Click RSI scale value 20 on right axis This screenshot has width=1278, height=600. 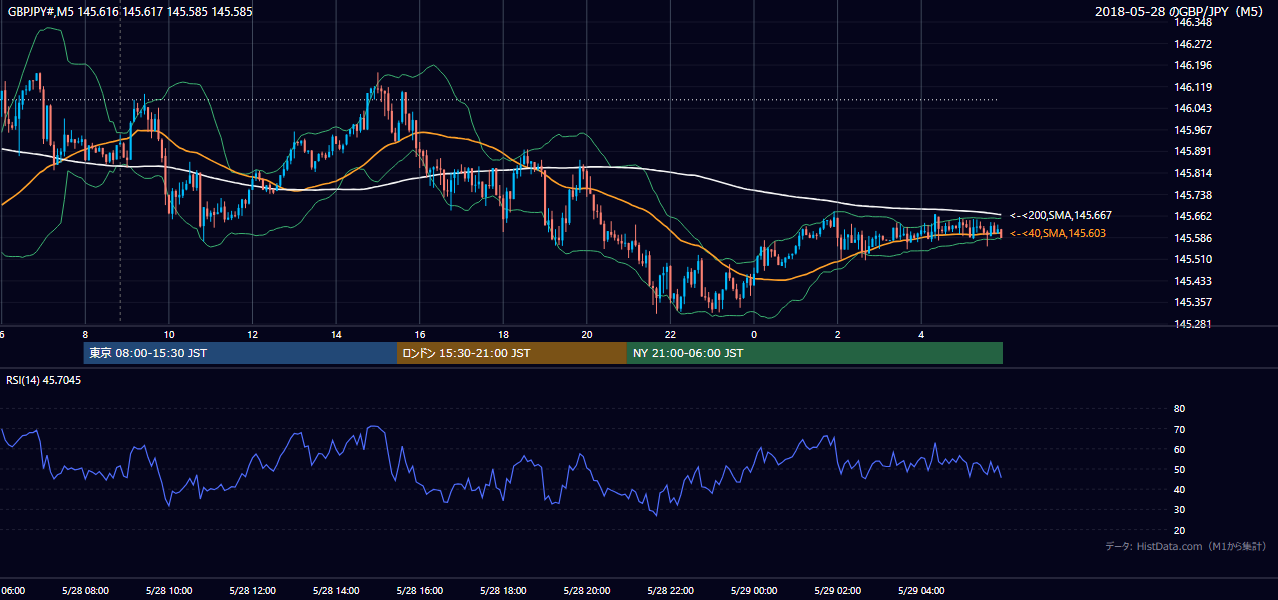(x=1179, y=530)
